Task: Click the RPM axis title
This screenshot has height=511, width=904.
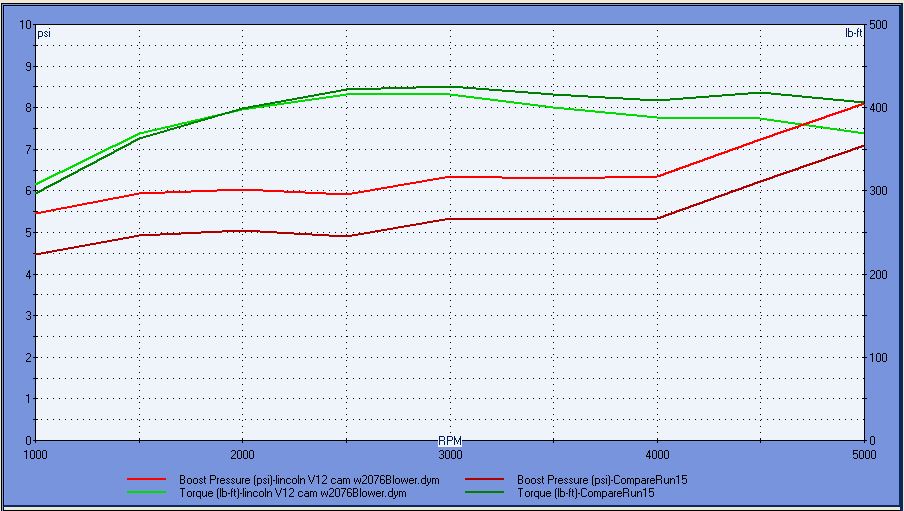Action: [x=450, y=440]
